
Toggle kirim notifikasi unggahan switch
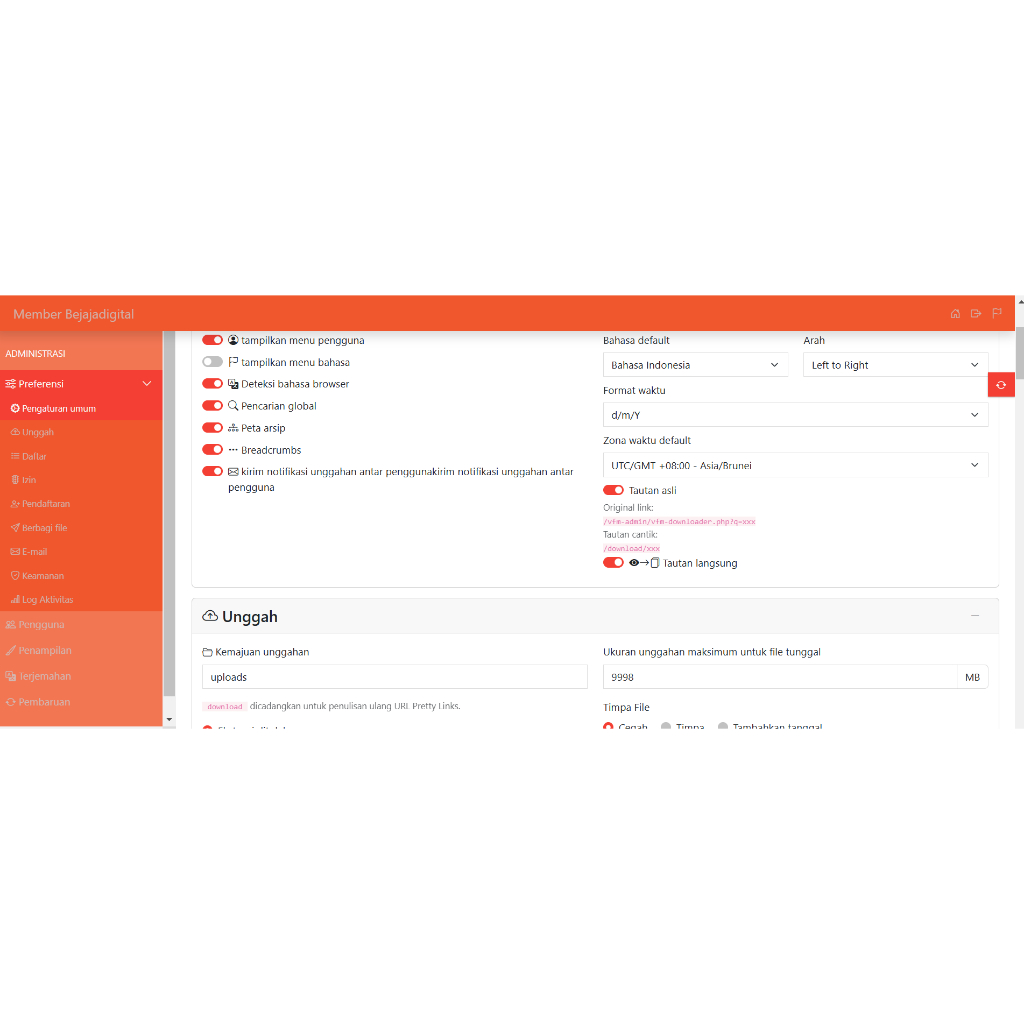pyautogui.click(x=212, y=472)
